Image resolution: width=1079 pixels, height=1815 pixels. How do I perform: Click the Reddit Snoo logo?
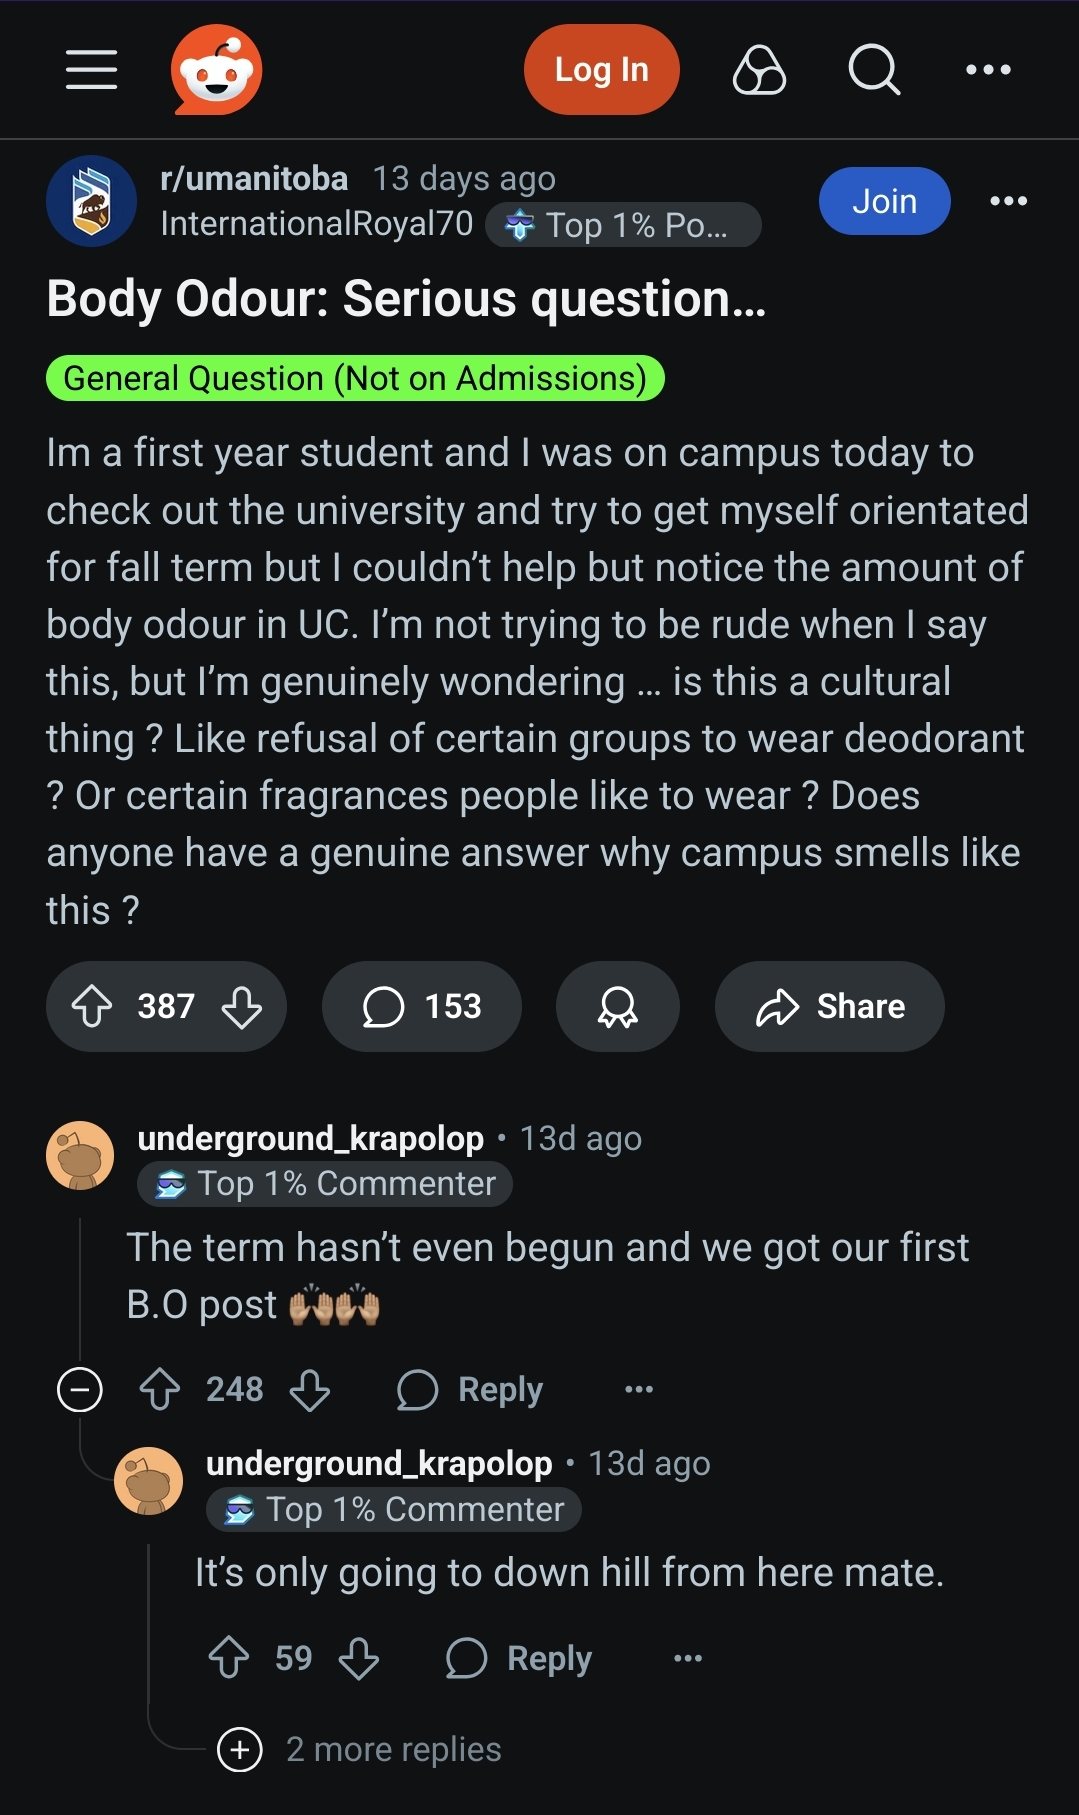216,70
